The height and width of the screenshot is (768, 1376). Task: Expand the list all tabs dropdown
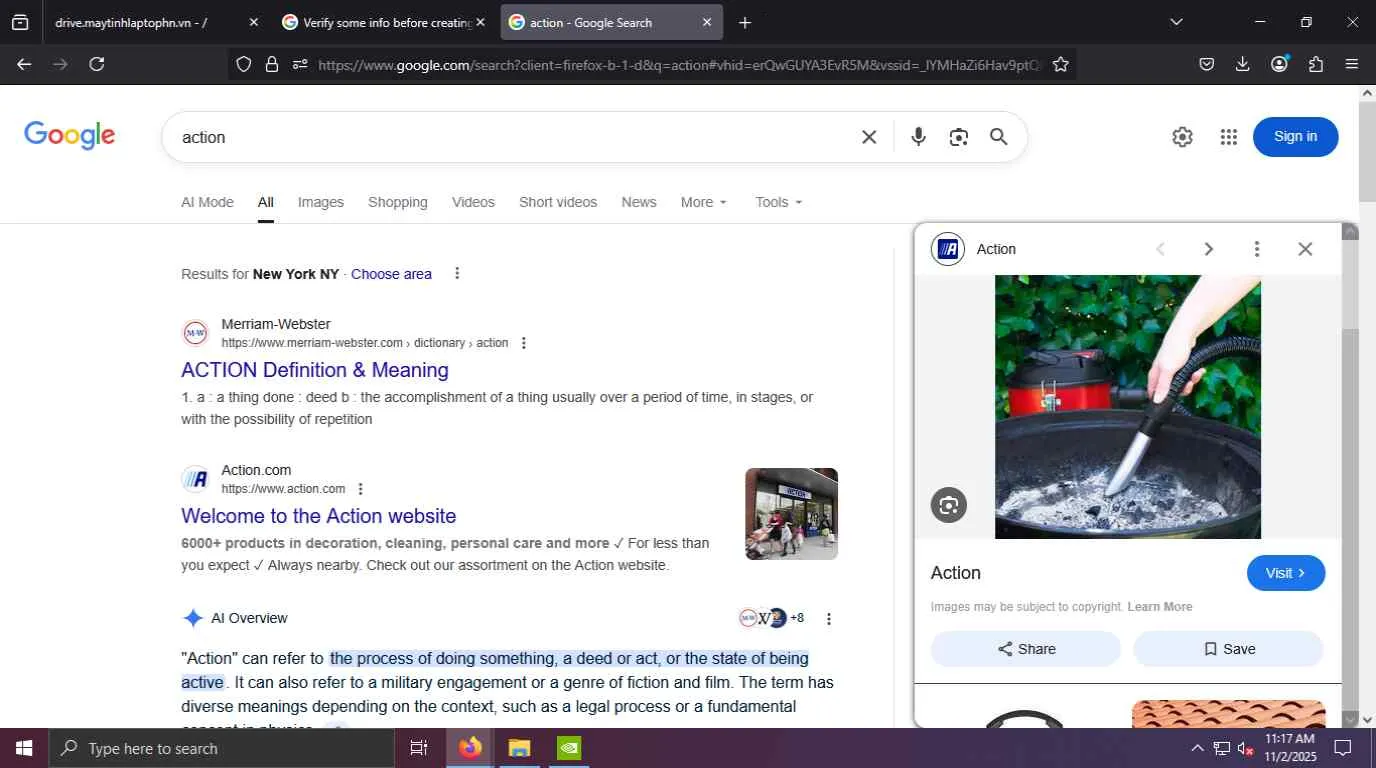[1176, 22]
